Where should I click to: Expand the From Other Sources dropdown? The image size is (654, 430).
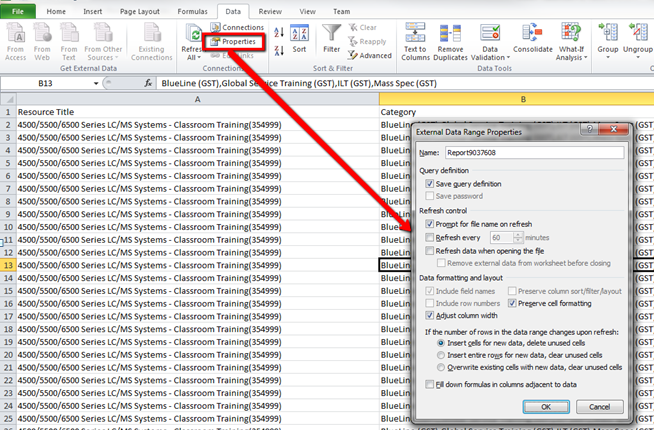pyautogui.click(x=116, y=58)
